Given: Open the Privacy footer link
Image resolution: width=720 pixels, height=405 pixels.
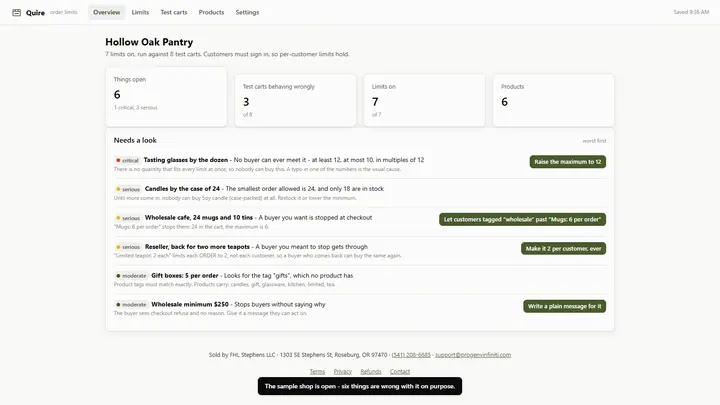Looking at the screenshot, I should point(343,371).
